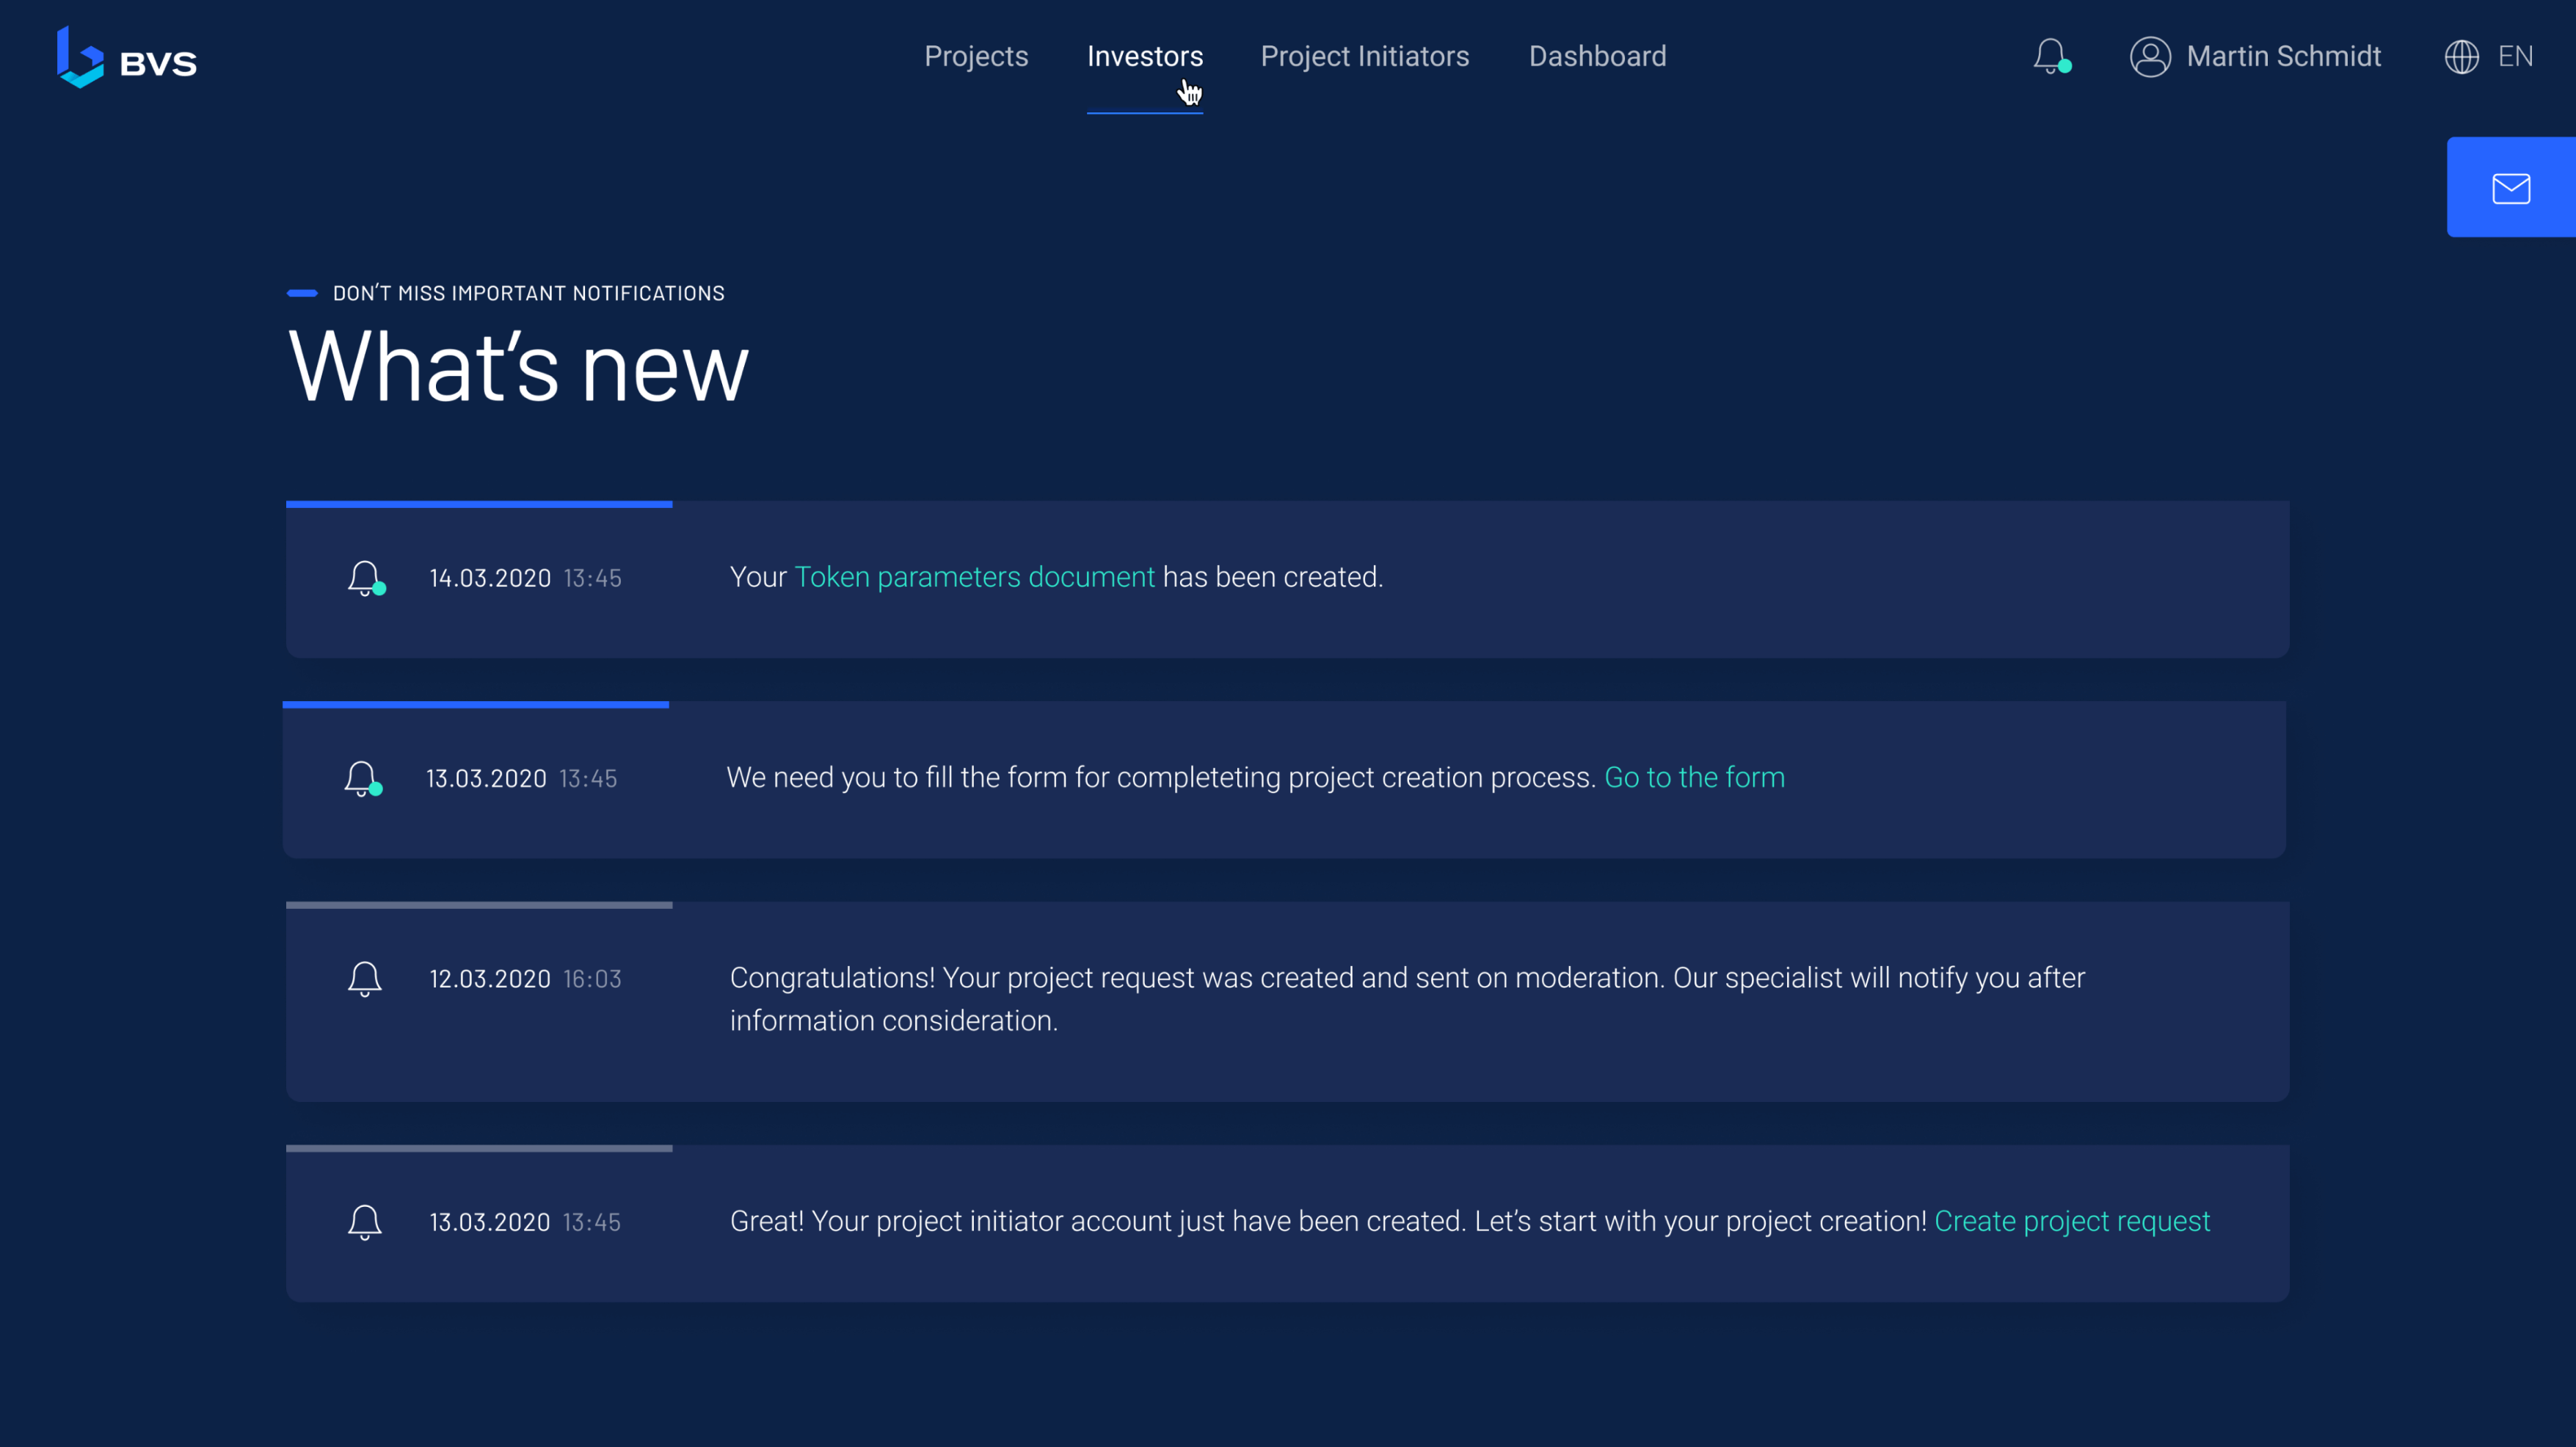Open the mail envelope contact button
Image resolution: width=2576 pixels, height=1447 pixels.
pos(2510,188)
